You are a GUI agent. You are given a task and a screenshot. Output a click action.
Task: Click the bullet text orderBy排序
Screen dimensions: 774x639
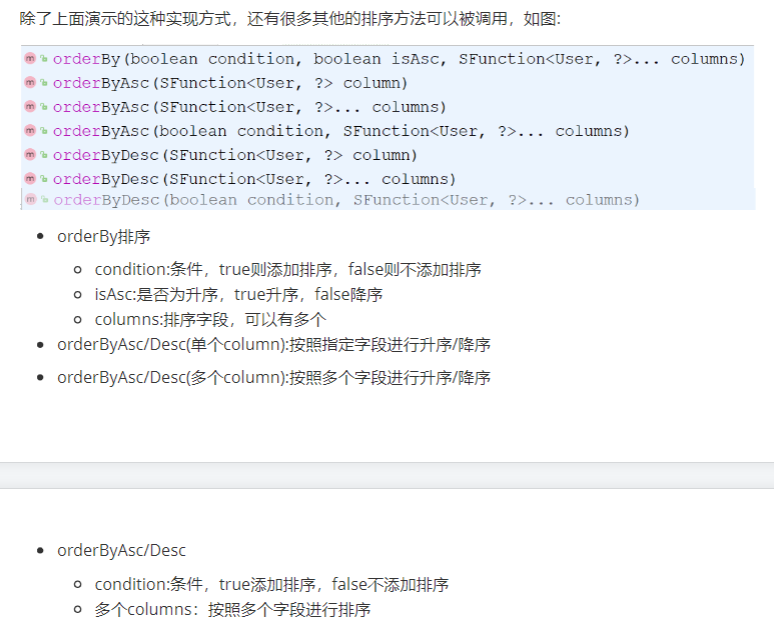(104, 237)
